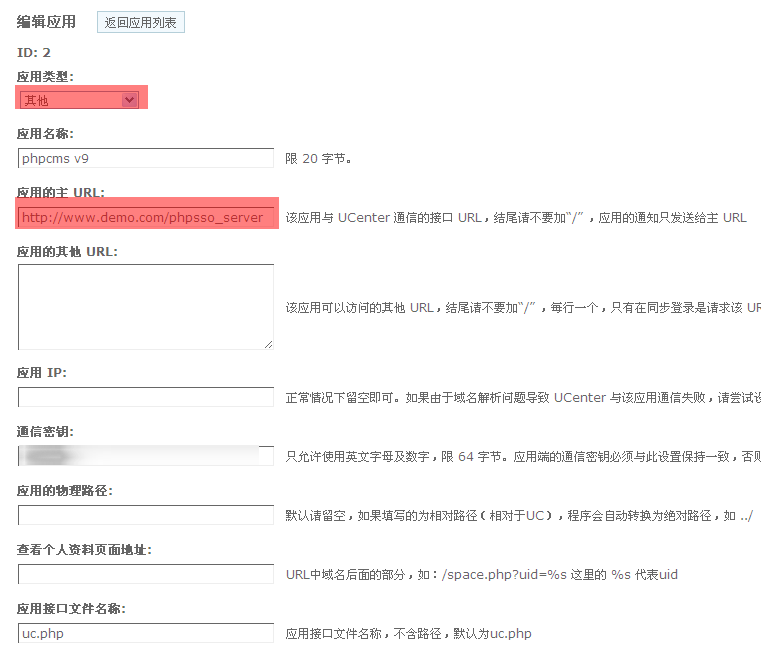Click the ID: 2 text
Image resolution: width=761 pixels, height=652 pixels.
(x=34, y=52)
